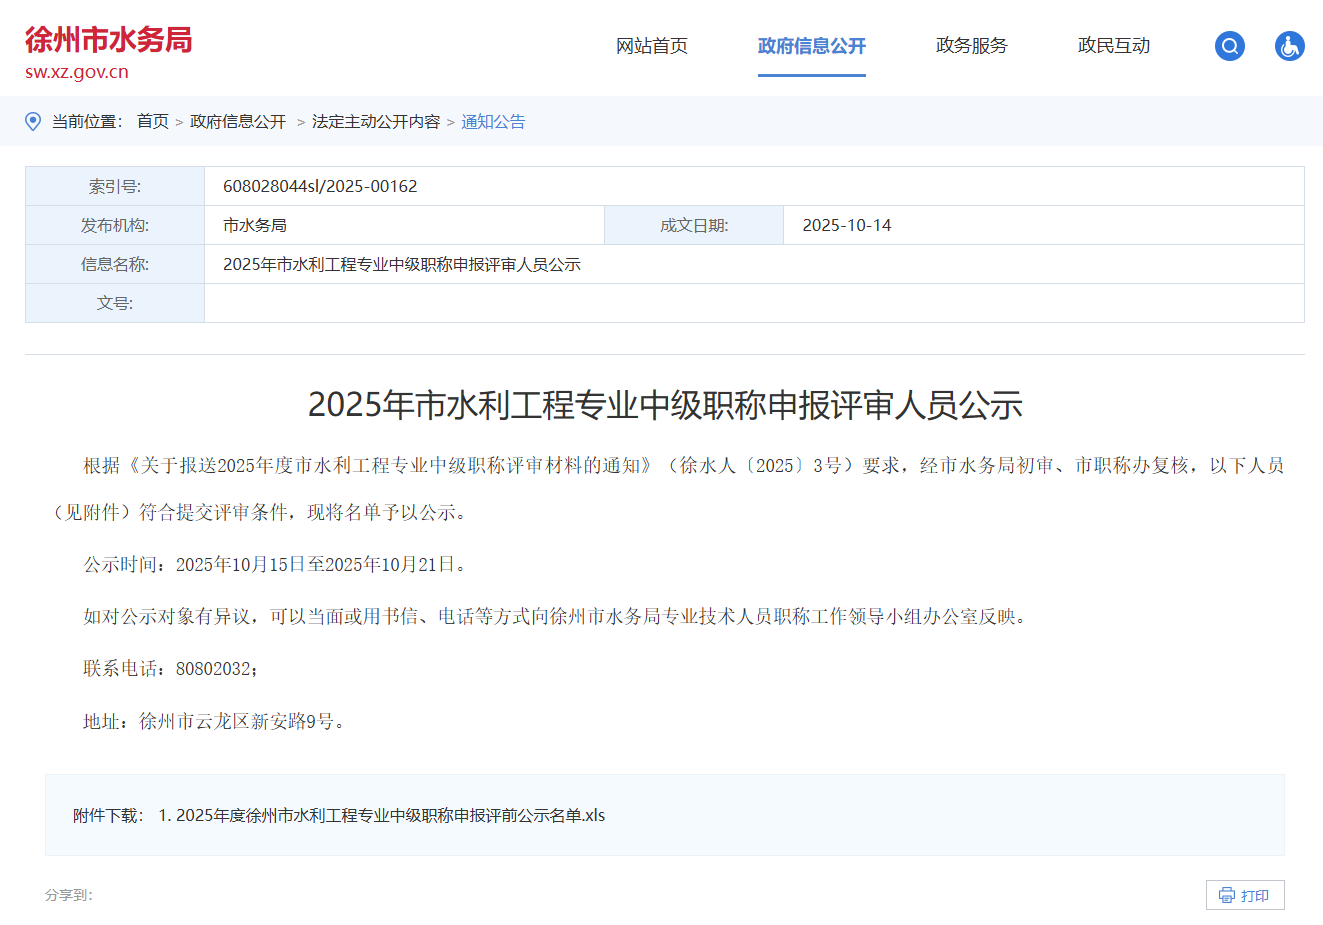1323x925 pixels.
Task: Open 政府信息公开 in the breadcrumb trail
Action: click(238, 121)
